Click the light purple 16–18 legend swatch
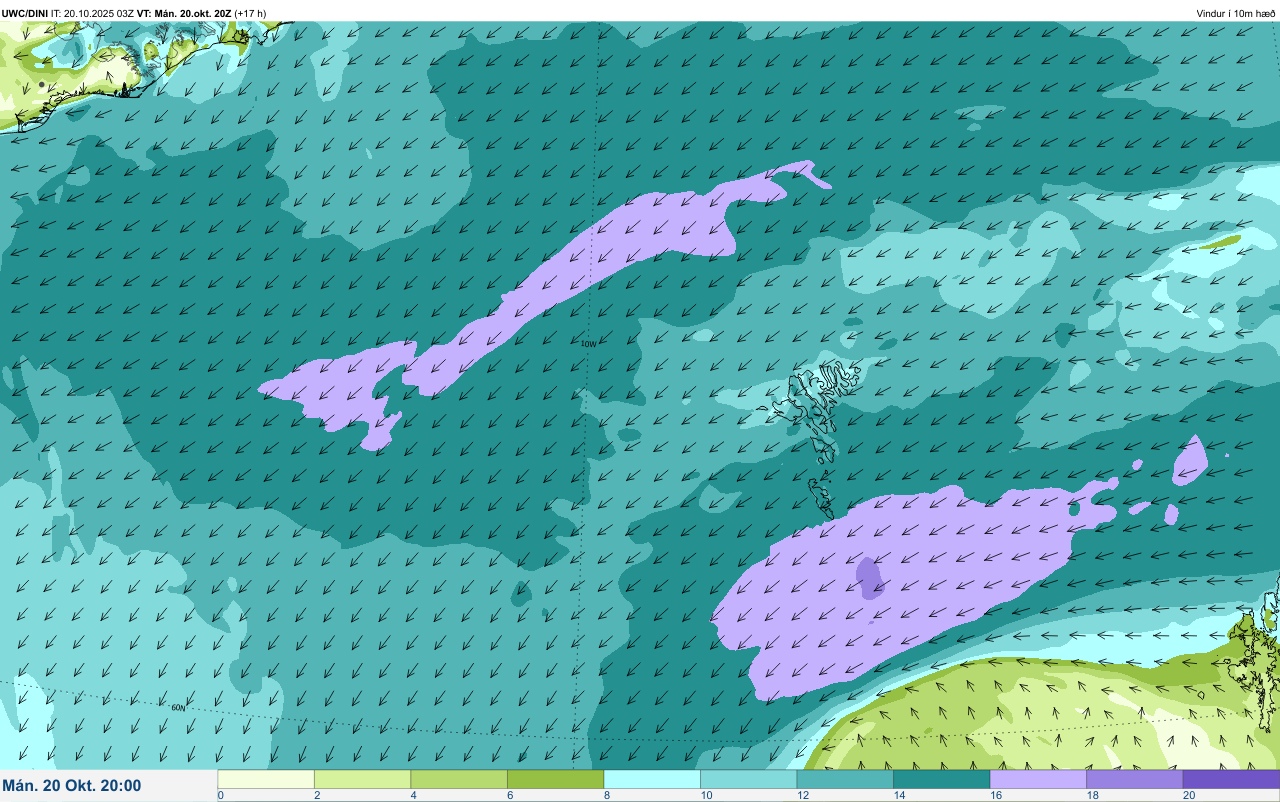 [x=1038, y=779]
